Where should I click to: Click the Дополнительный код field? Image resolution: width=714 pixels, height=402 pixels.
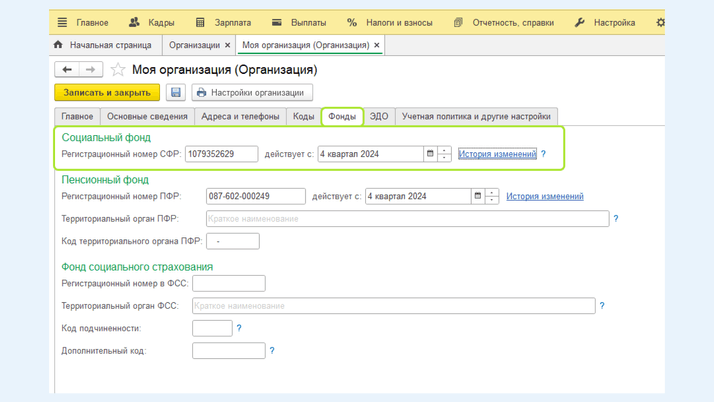click(229, 351)
